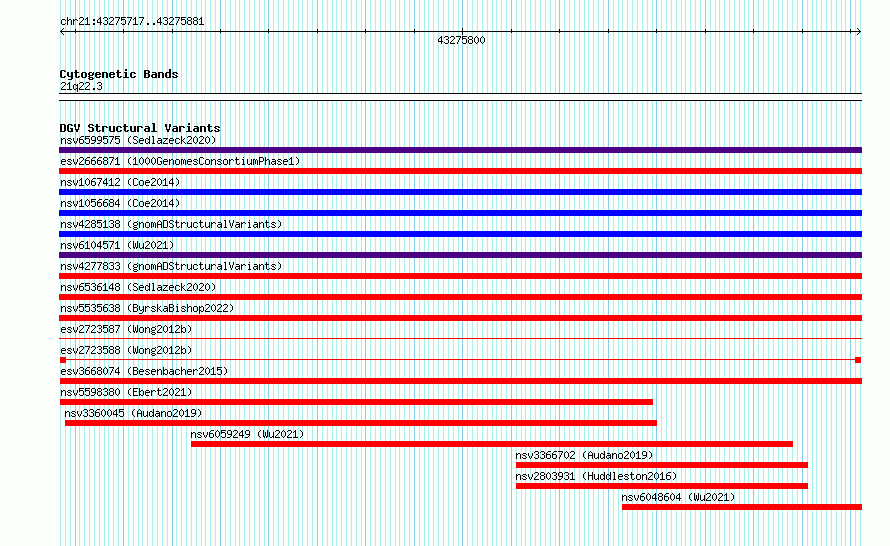Viewport: 890px width, 546px height.
Task: Click nsv6059249 (Wu2021) label
Action: coord(247,434)
